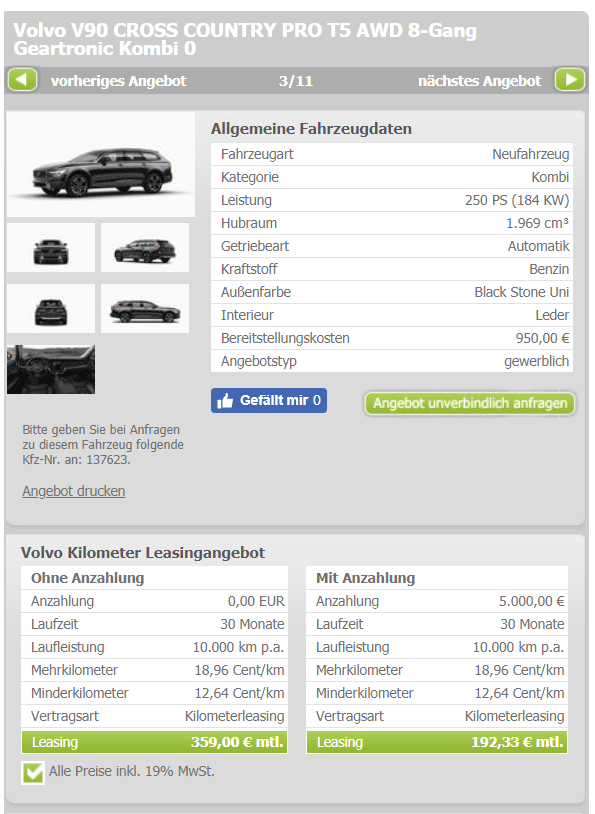Click the '192,33 € mtl.' leasing rate
The width and height of the screenshot is (595, 814).
517,742
